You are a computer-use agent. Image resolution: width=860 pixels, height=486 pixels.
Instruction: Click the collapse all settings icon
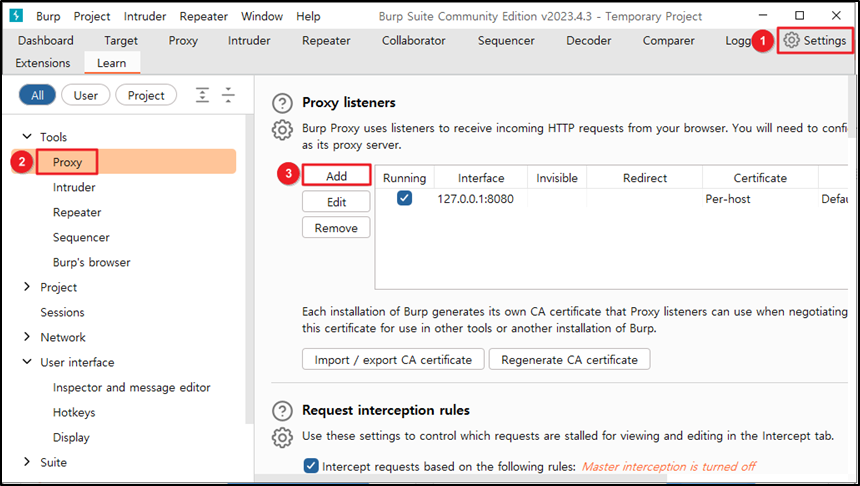point(228,95)
